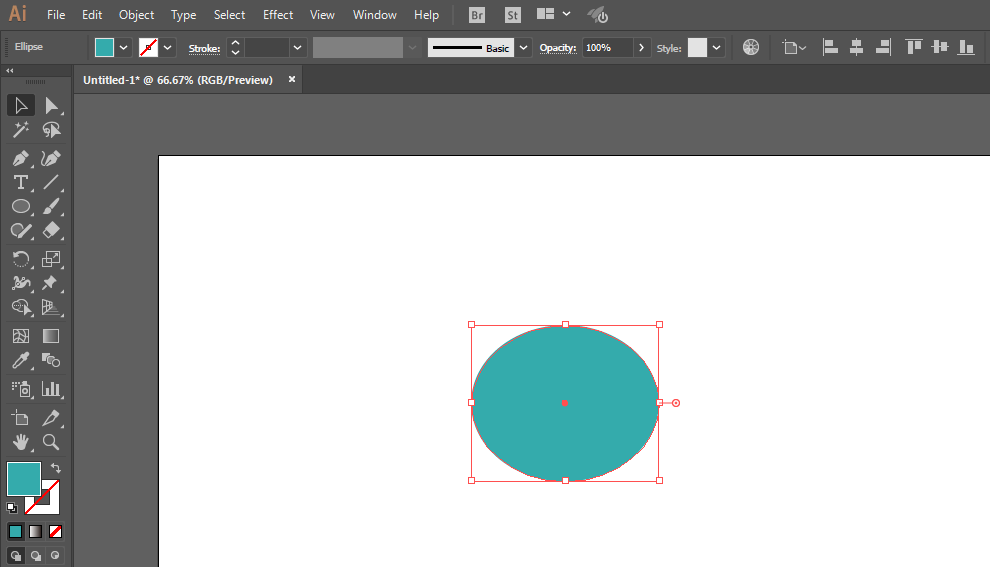Set paint mode to Gradient
This screenshot has height=567, width=990.
(35, 532)
